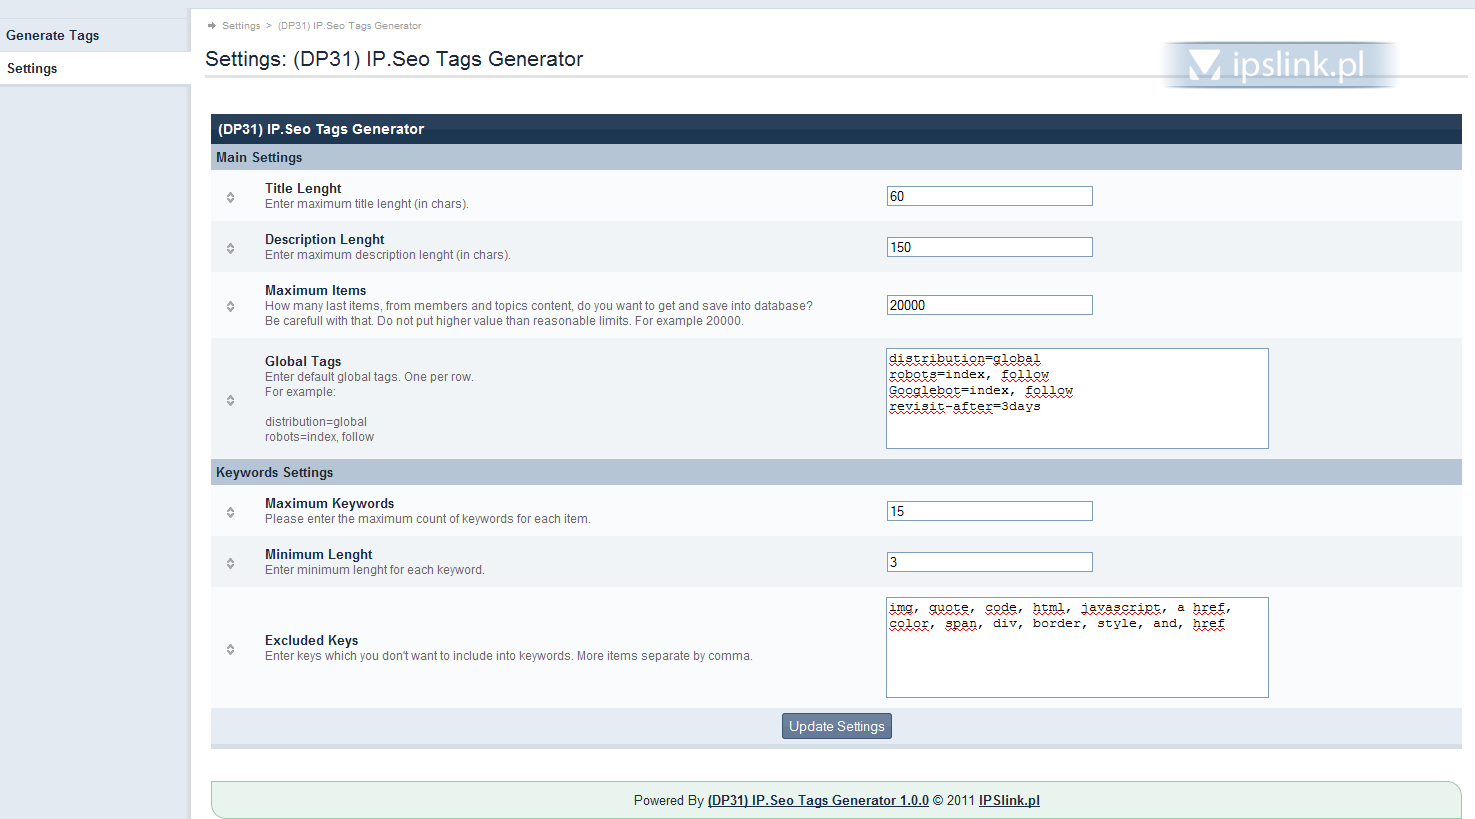Click into the Description Lenght field

point(989,247)
